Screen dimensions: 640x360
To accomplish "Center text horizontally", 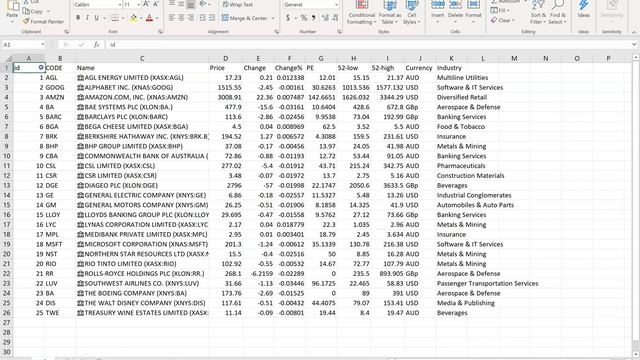I will [x=181, y=18].
